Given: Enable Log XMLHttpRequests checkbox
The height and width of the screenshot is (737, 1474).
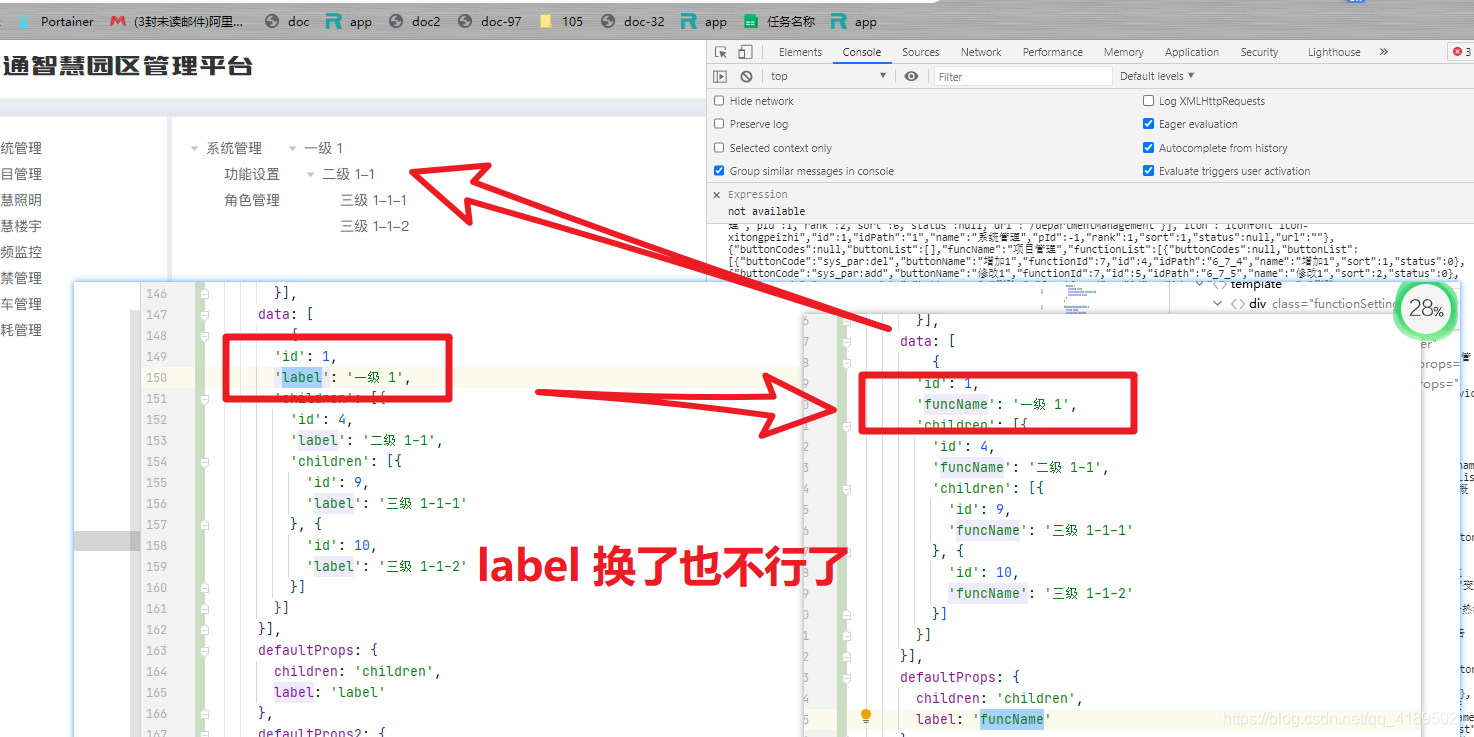Looking at the screenshot, I should 1148,101.
